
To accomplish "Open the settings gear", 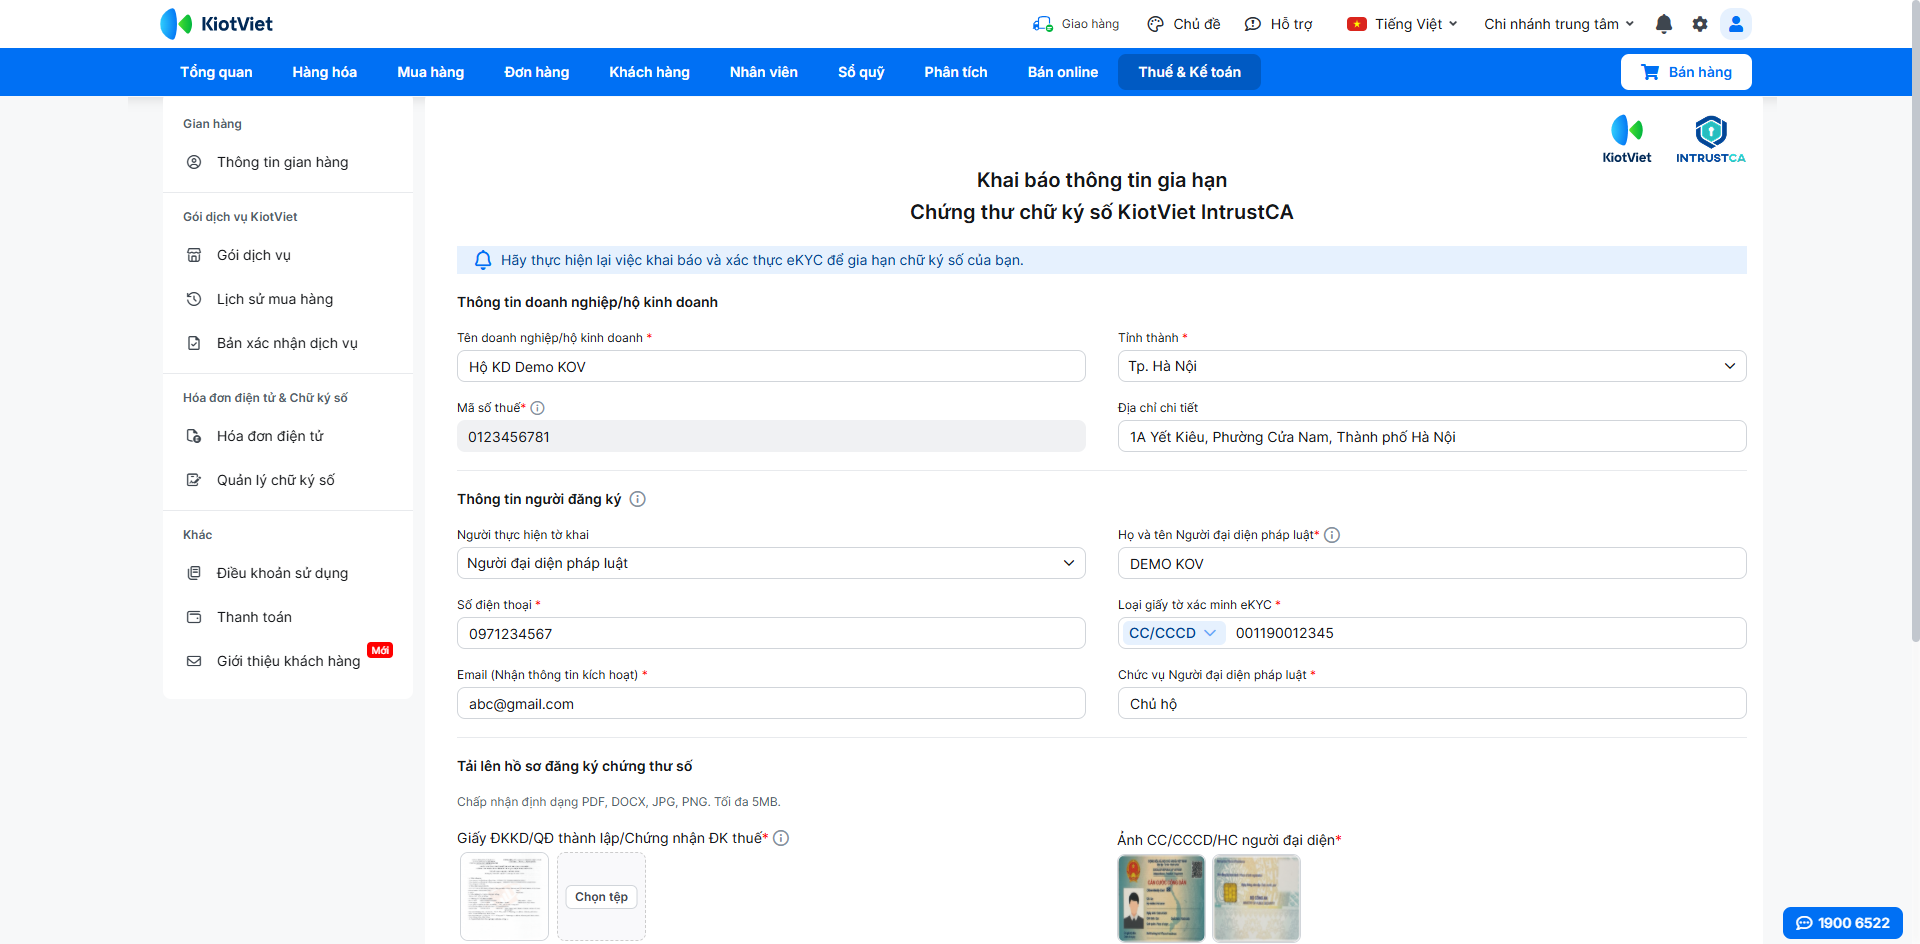I will point(1700,24).
